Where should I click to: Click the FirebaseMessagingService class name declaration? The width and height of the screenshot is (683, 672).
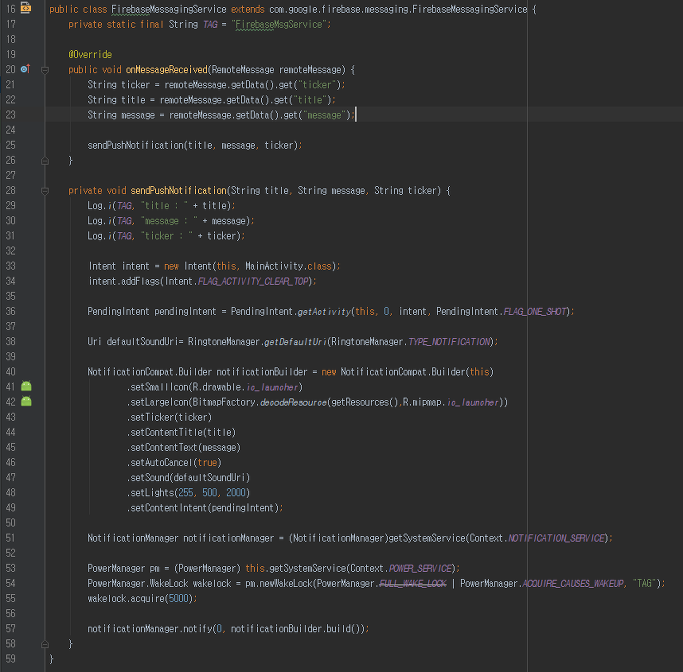(169, 9)
